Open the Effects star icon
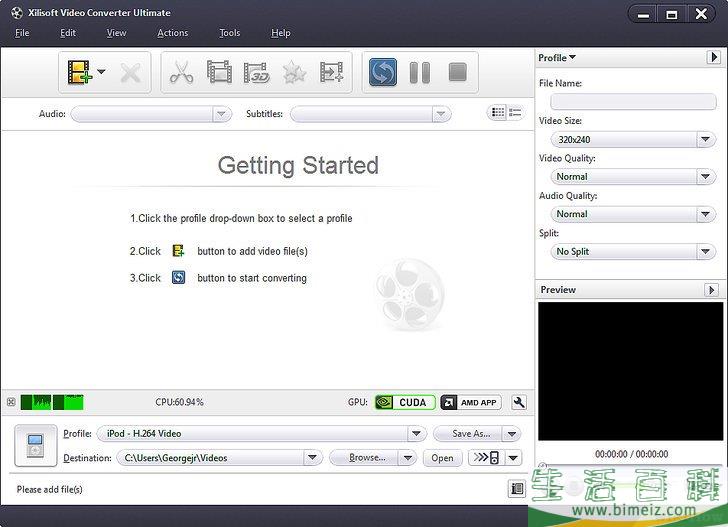 (294, 73)
